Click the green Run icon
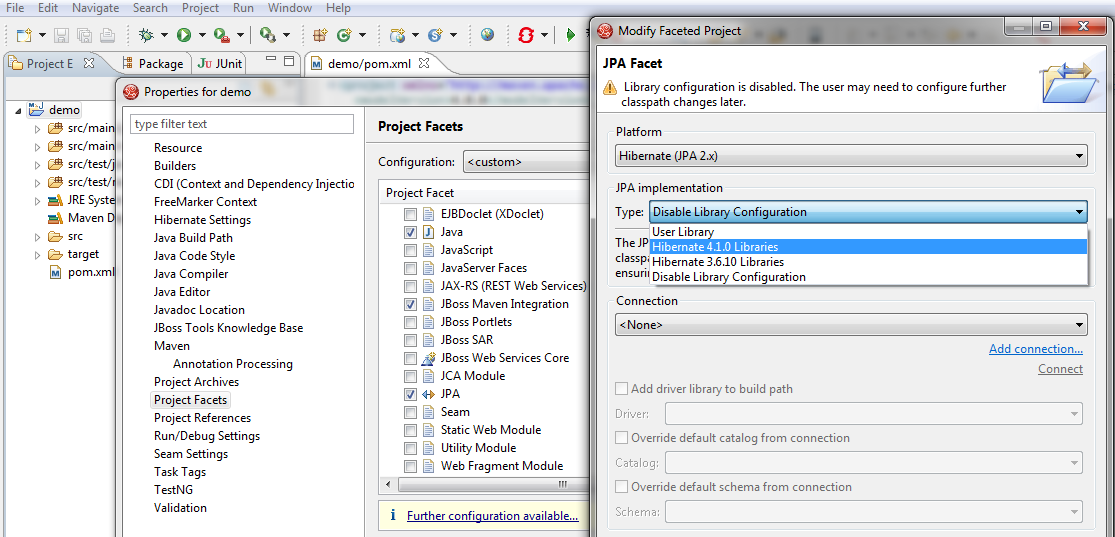 pyautogui.click(x=184, y=34)
